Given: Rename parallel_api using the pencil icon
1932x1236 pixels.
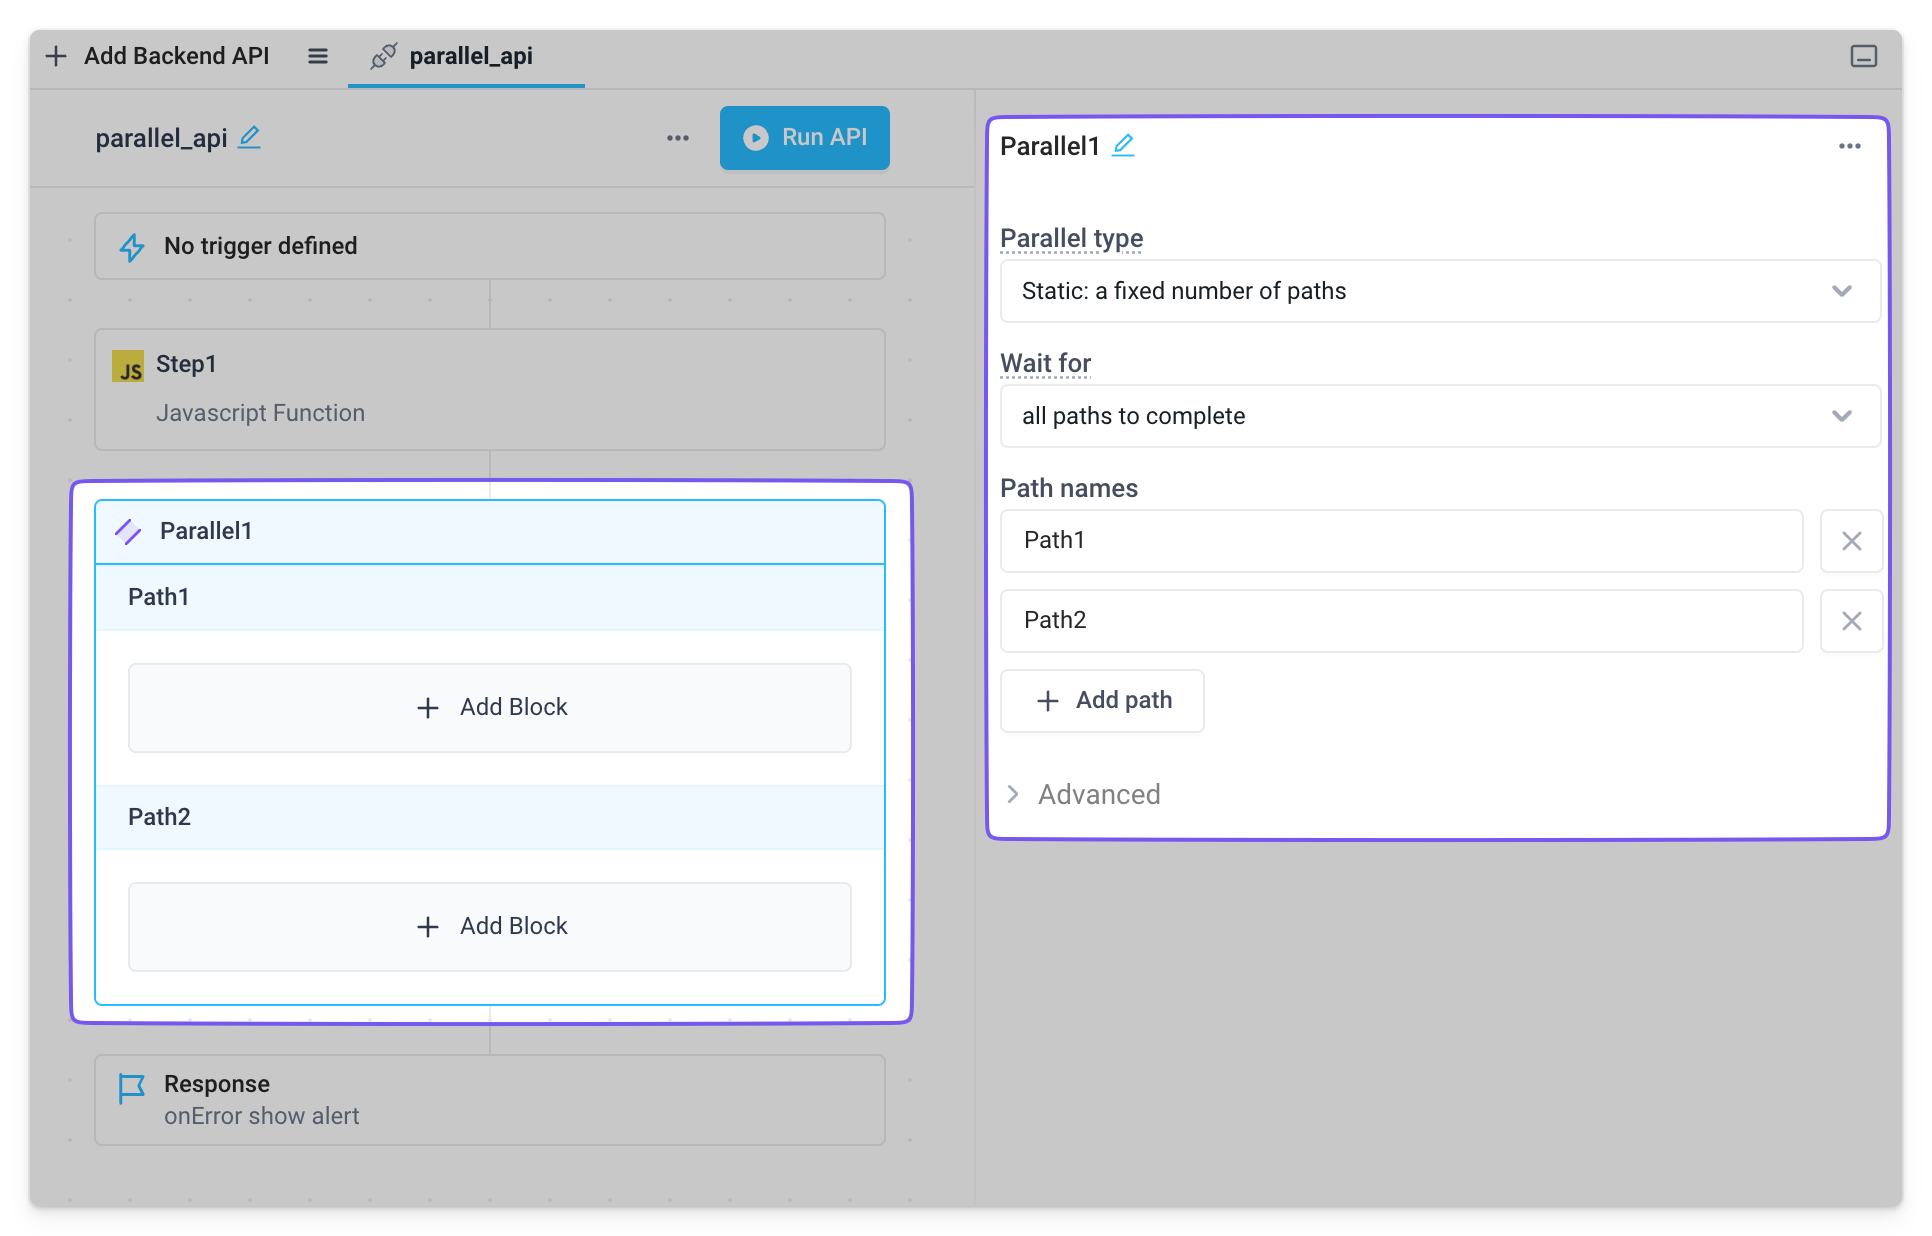Looking at the screenshot, I should [x=249, y=139].
